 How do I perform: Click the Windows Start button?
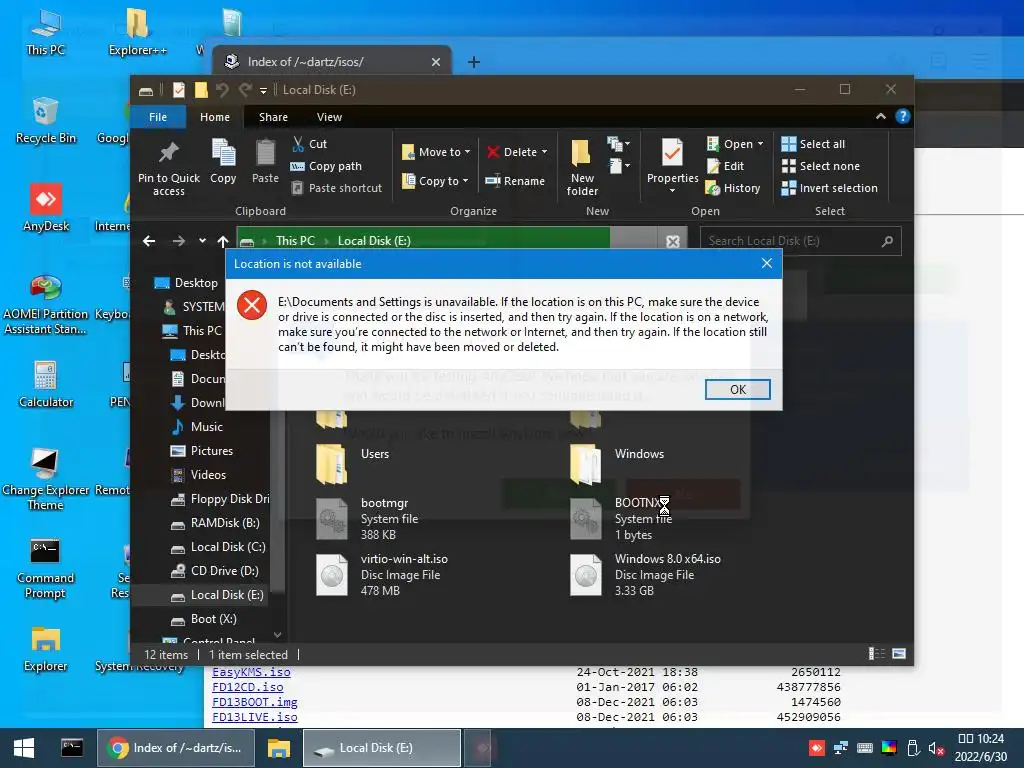tap(24, 748)
